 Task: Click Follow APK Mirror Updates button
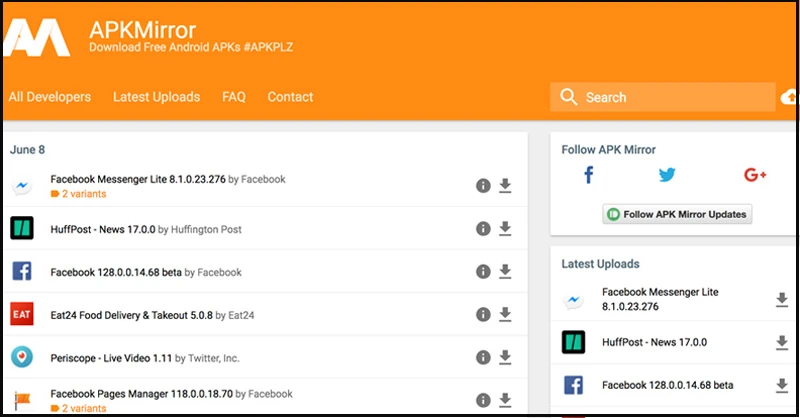point(677,214)
